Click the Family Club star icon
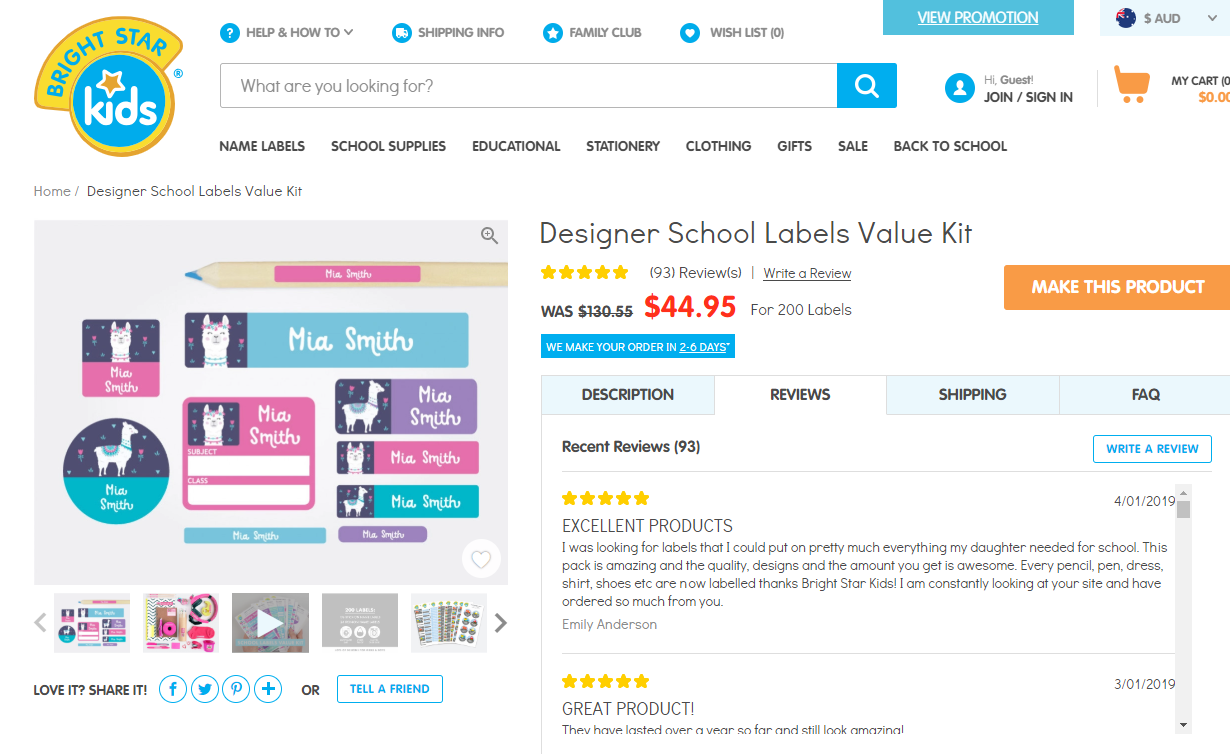This screenshot has height=754, width=1230. pyautogui.click(x=553, y=33)
